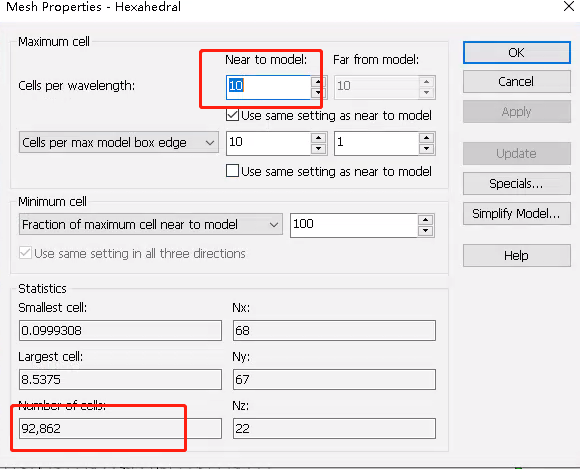
Task: Increase near-to-model cells per wavelength spinner
Action: point(318,82)
